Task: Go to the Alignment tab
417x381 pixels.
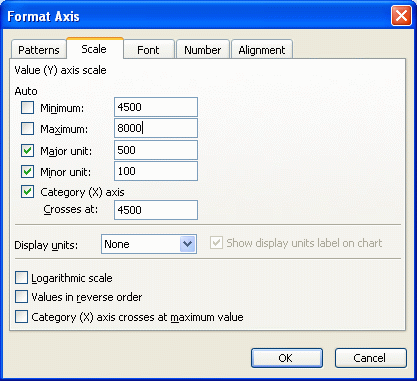Action: [262, 50]
